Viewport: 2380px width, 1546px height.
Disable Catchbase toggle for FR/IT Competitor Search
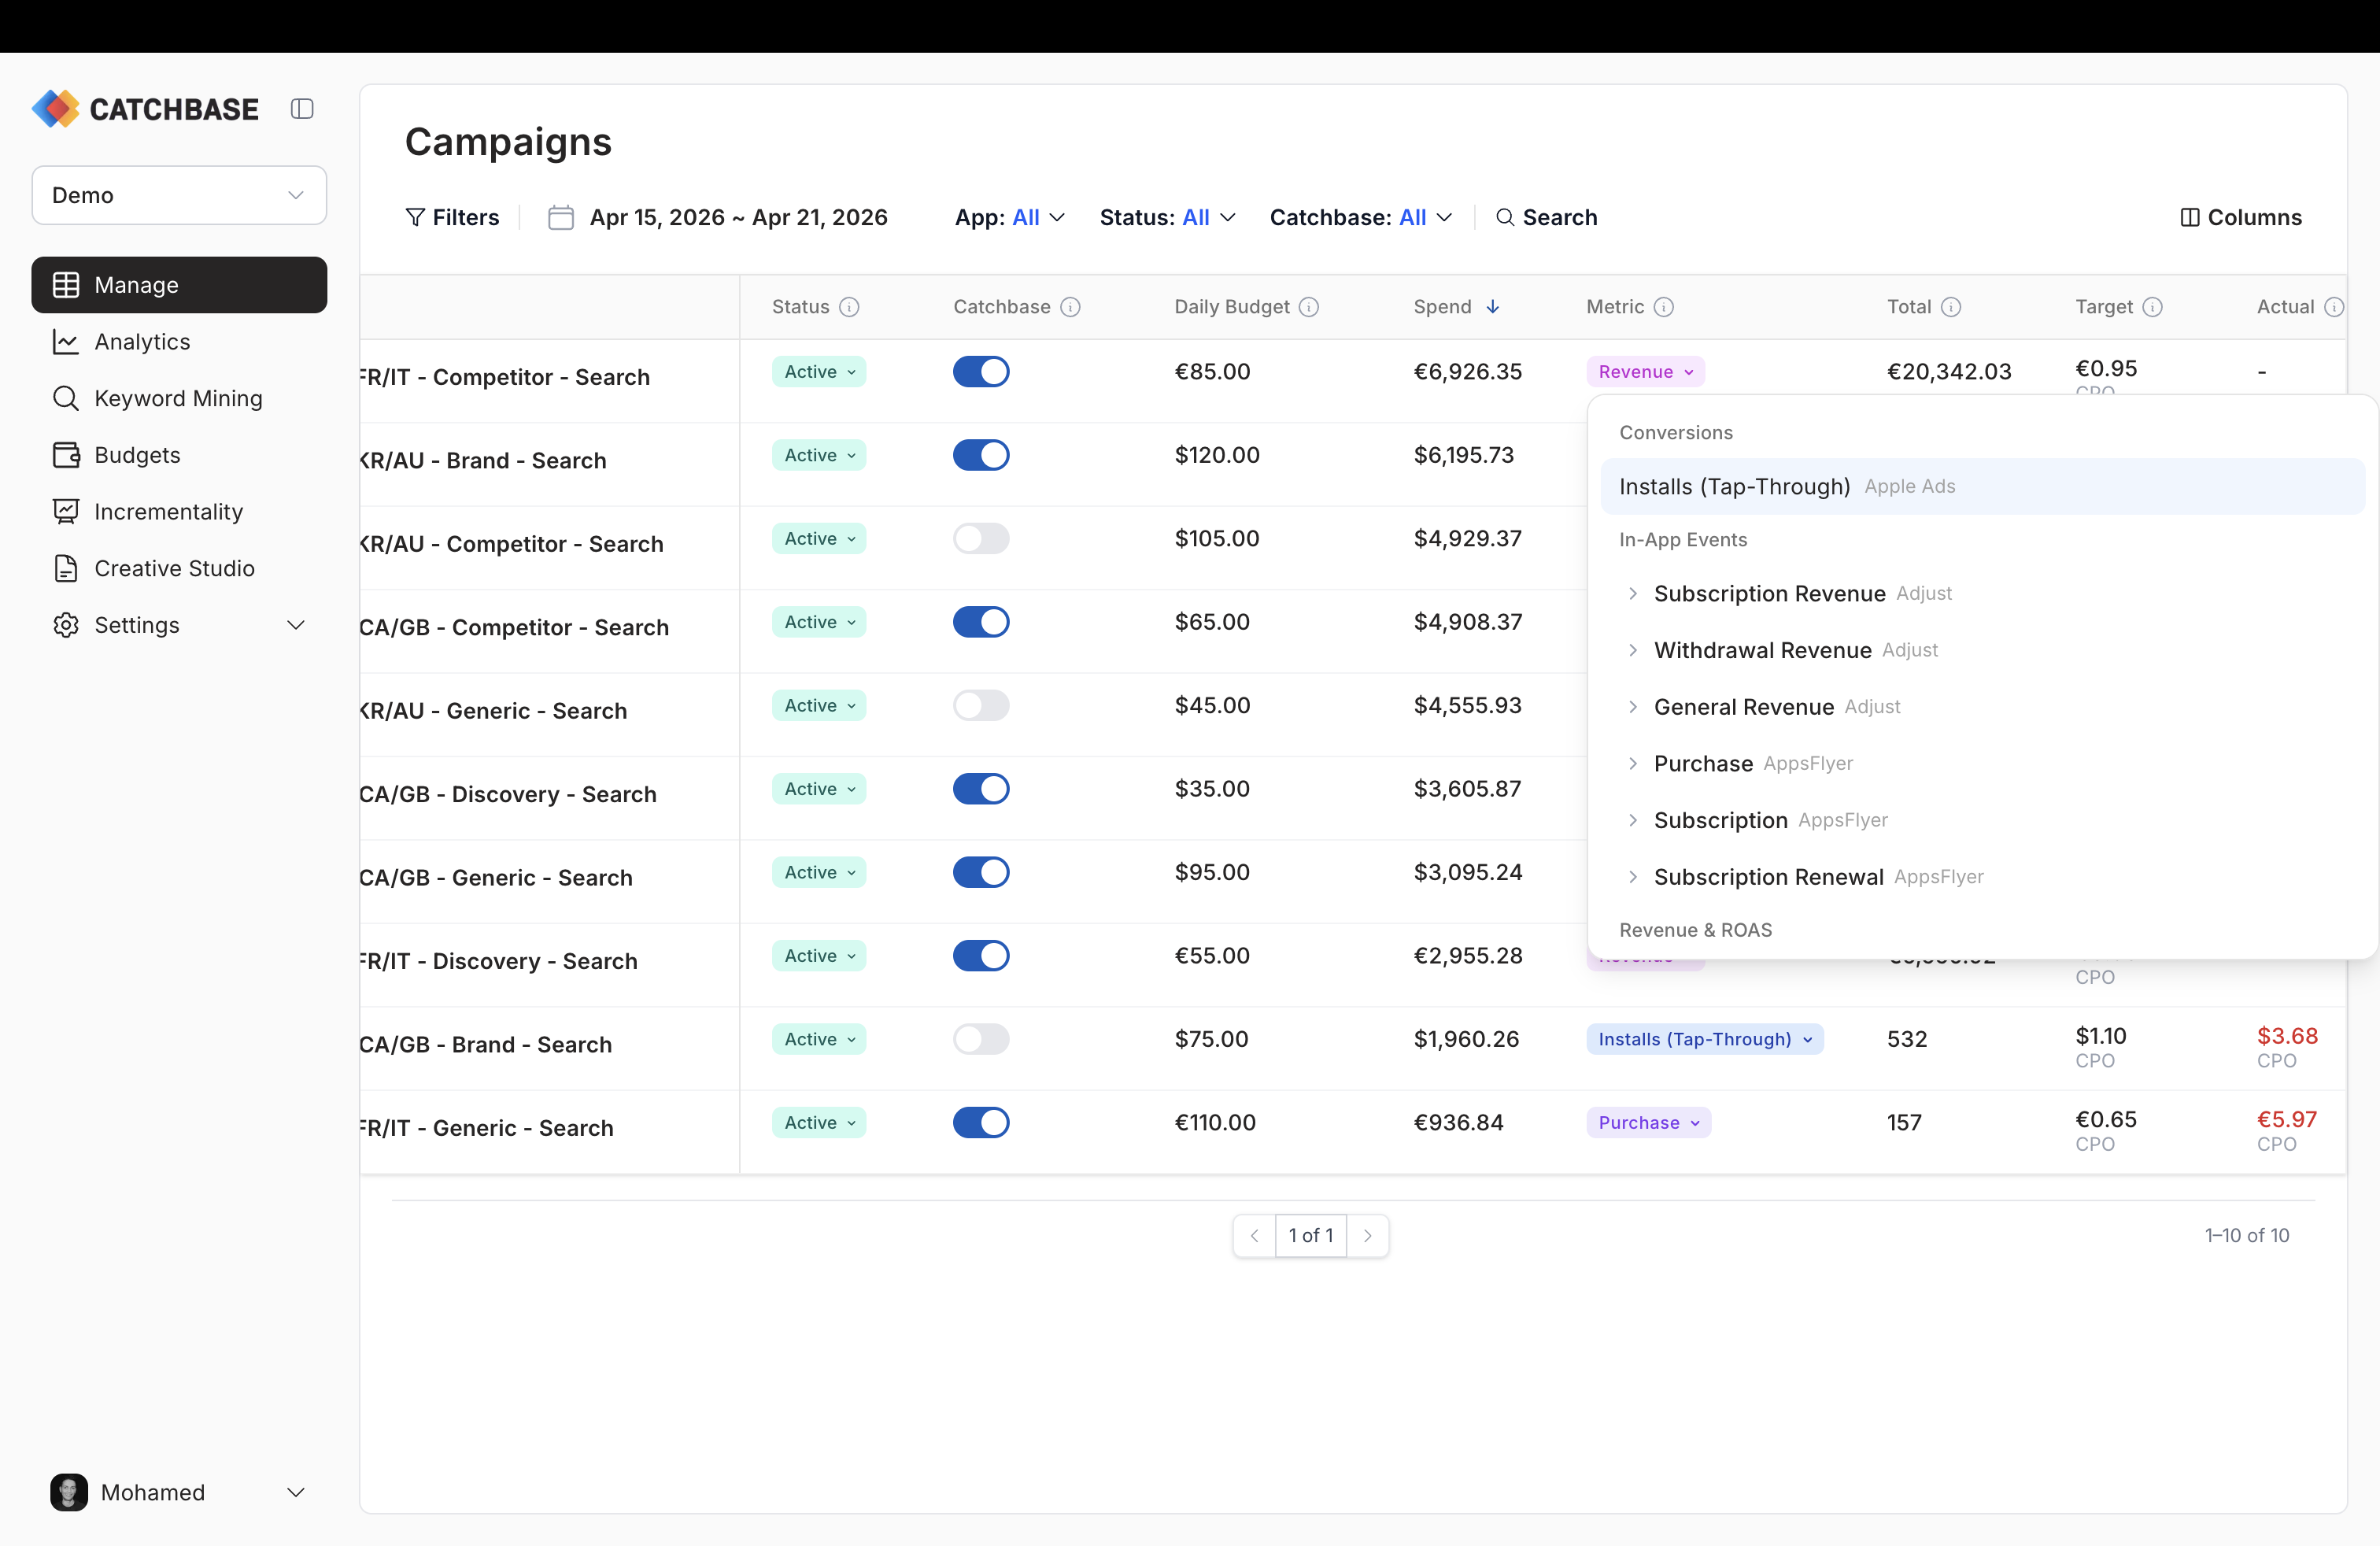981,371
